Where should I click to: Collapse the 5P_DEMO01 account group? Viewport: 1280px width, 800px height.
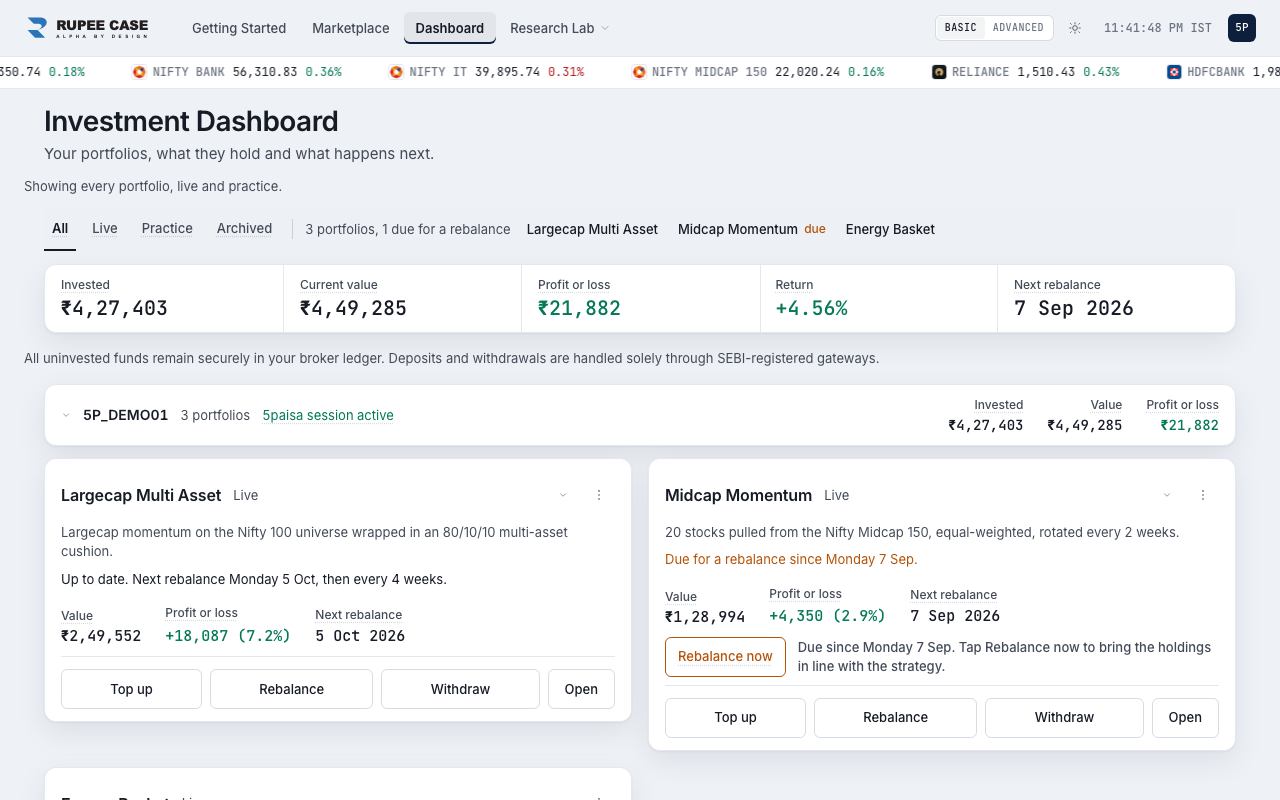[66, 415]
